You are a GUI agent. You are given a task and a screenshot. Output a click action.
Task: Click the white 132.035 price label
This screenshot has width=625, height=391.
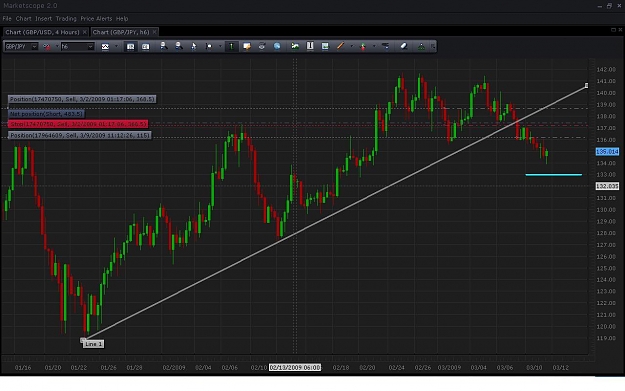[607, 186]
